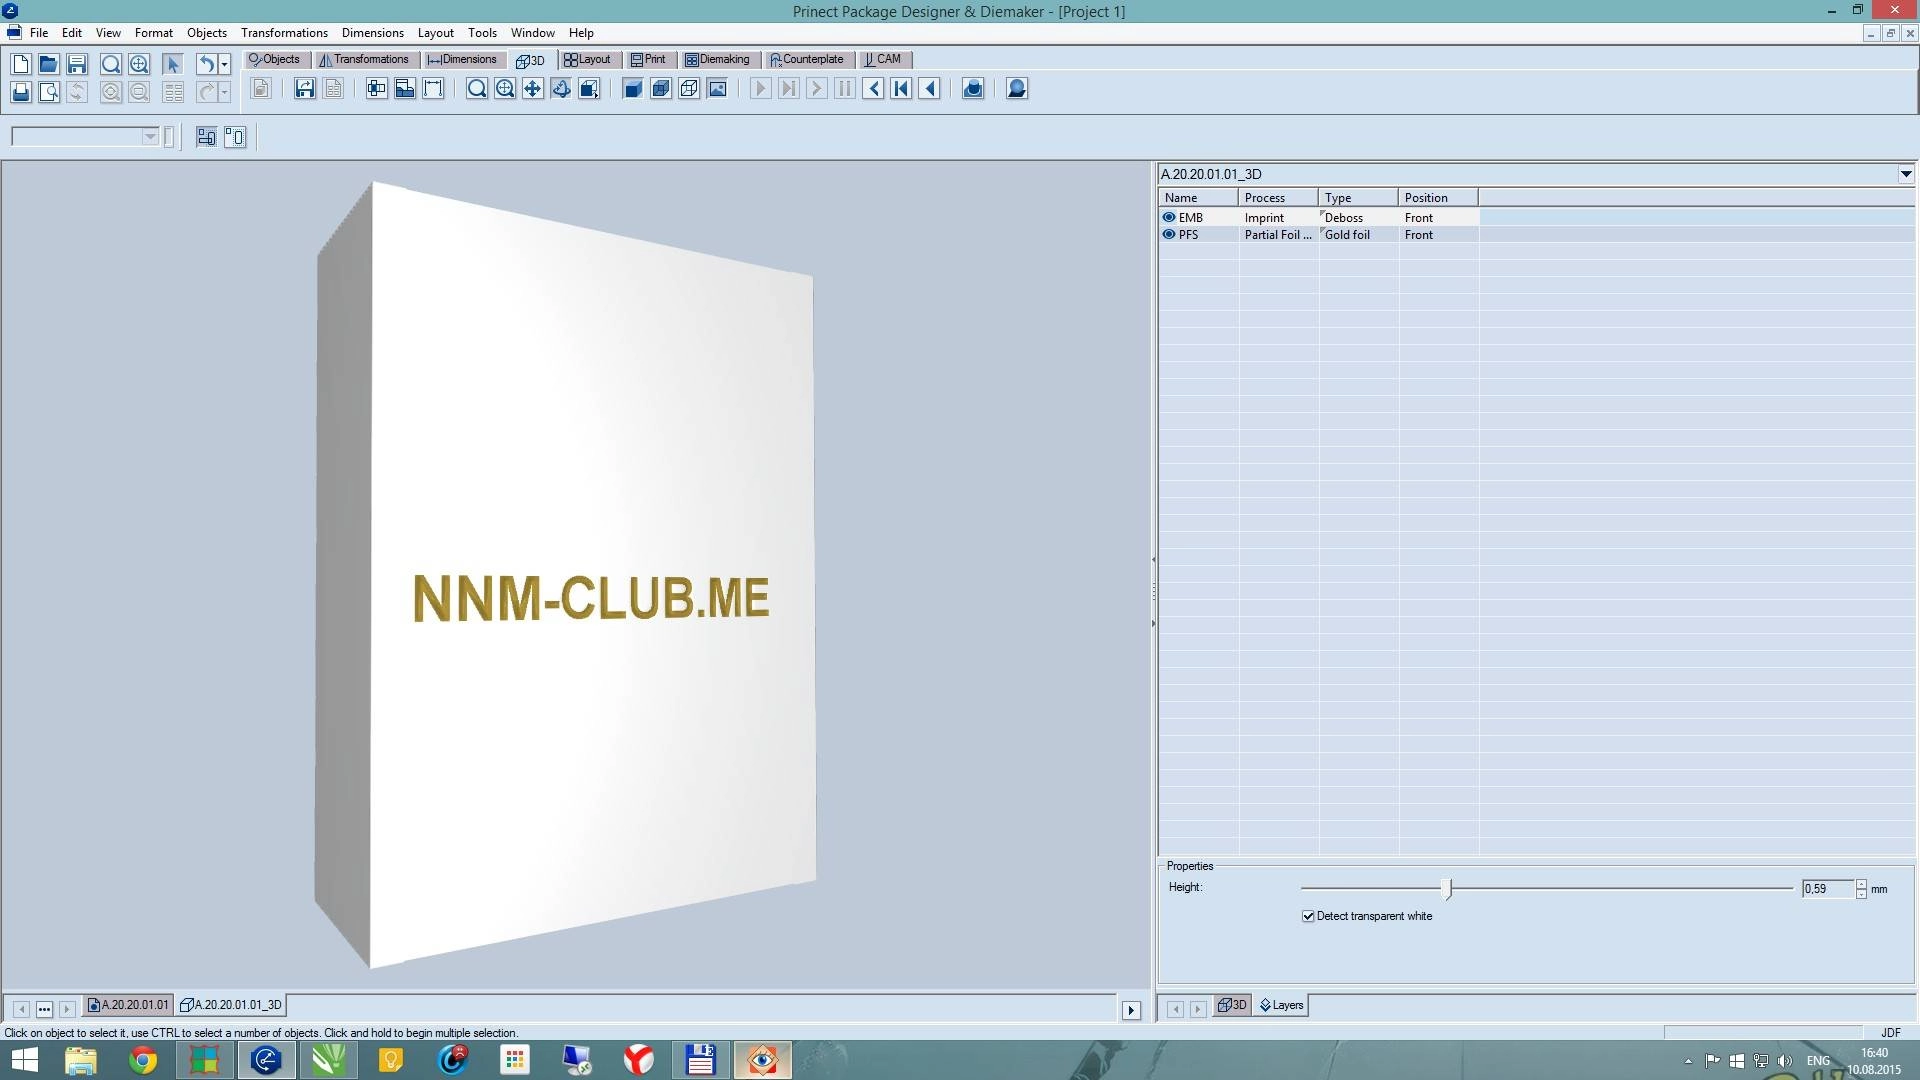
Task: Click the background image picture icon
Action: point(717,89)
